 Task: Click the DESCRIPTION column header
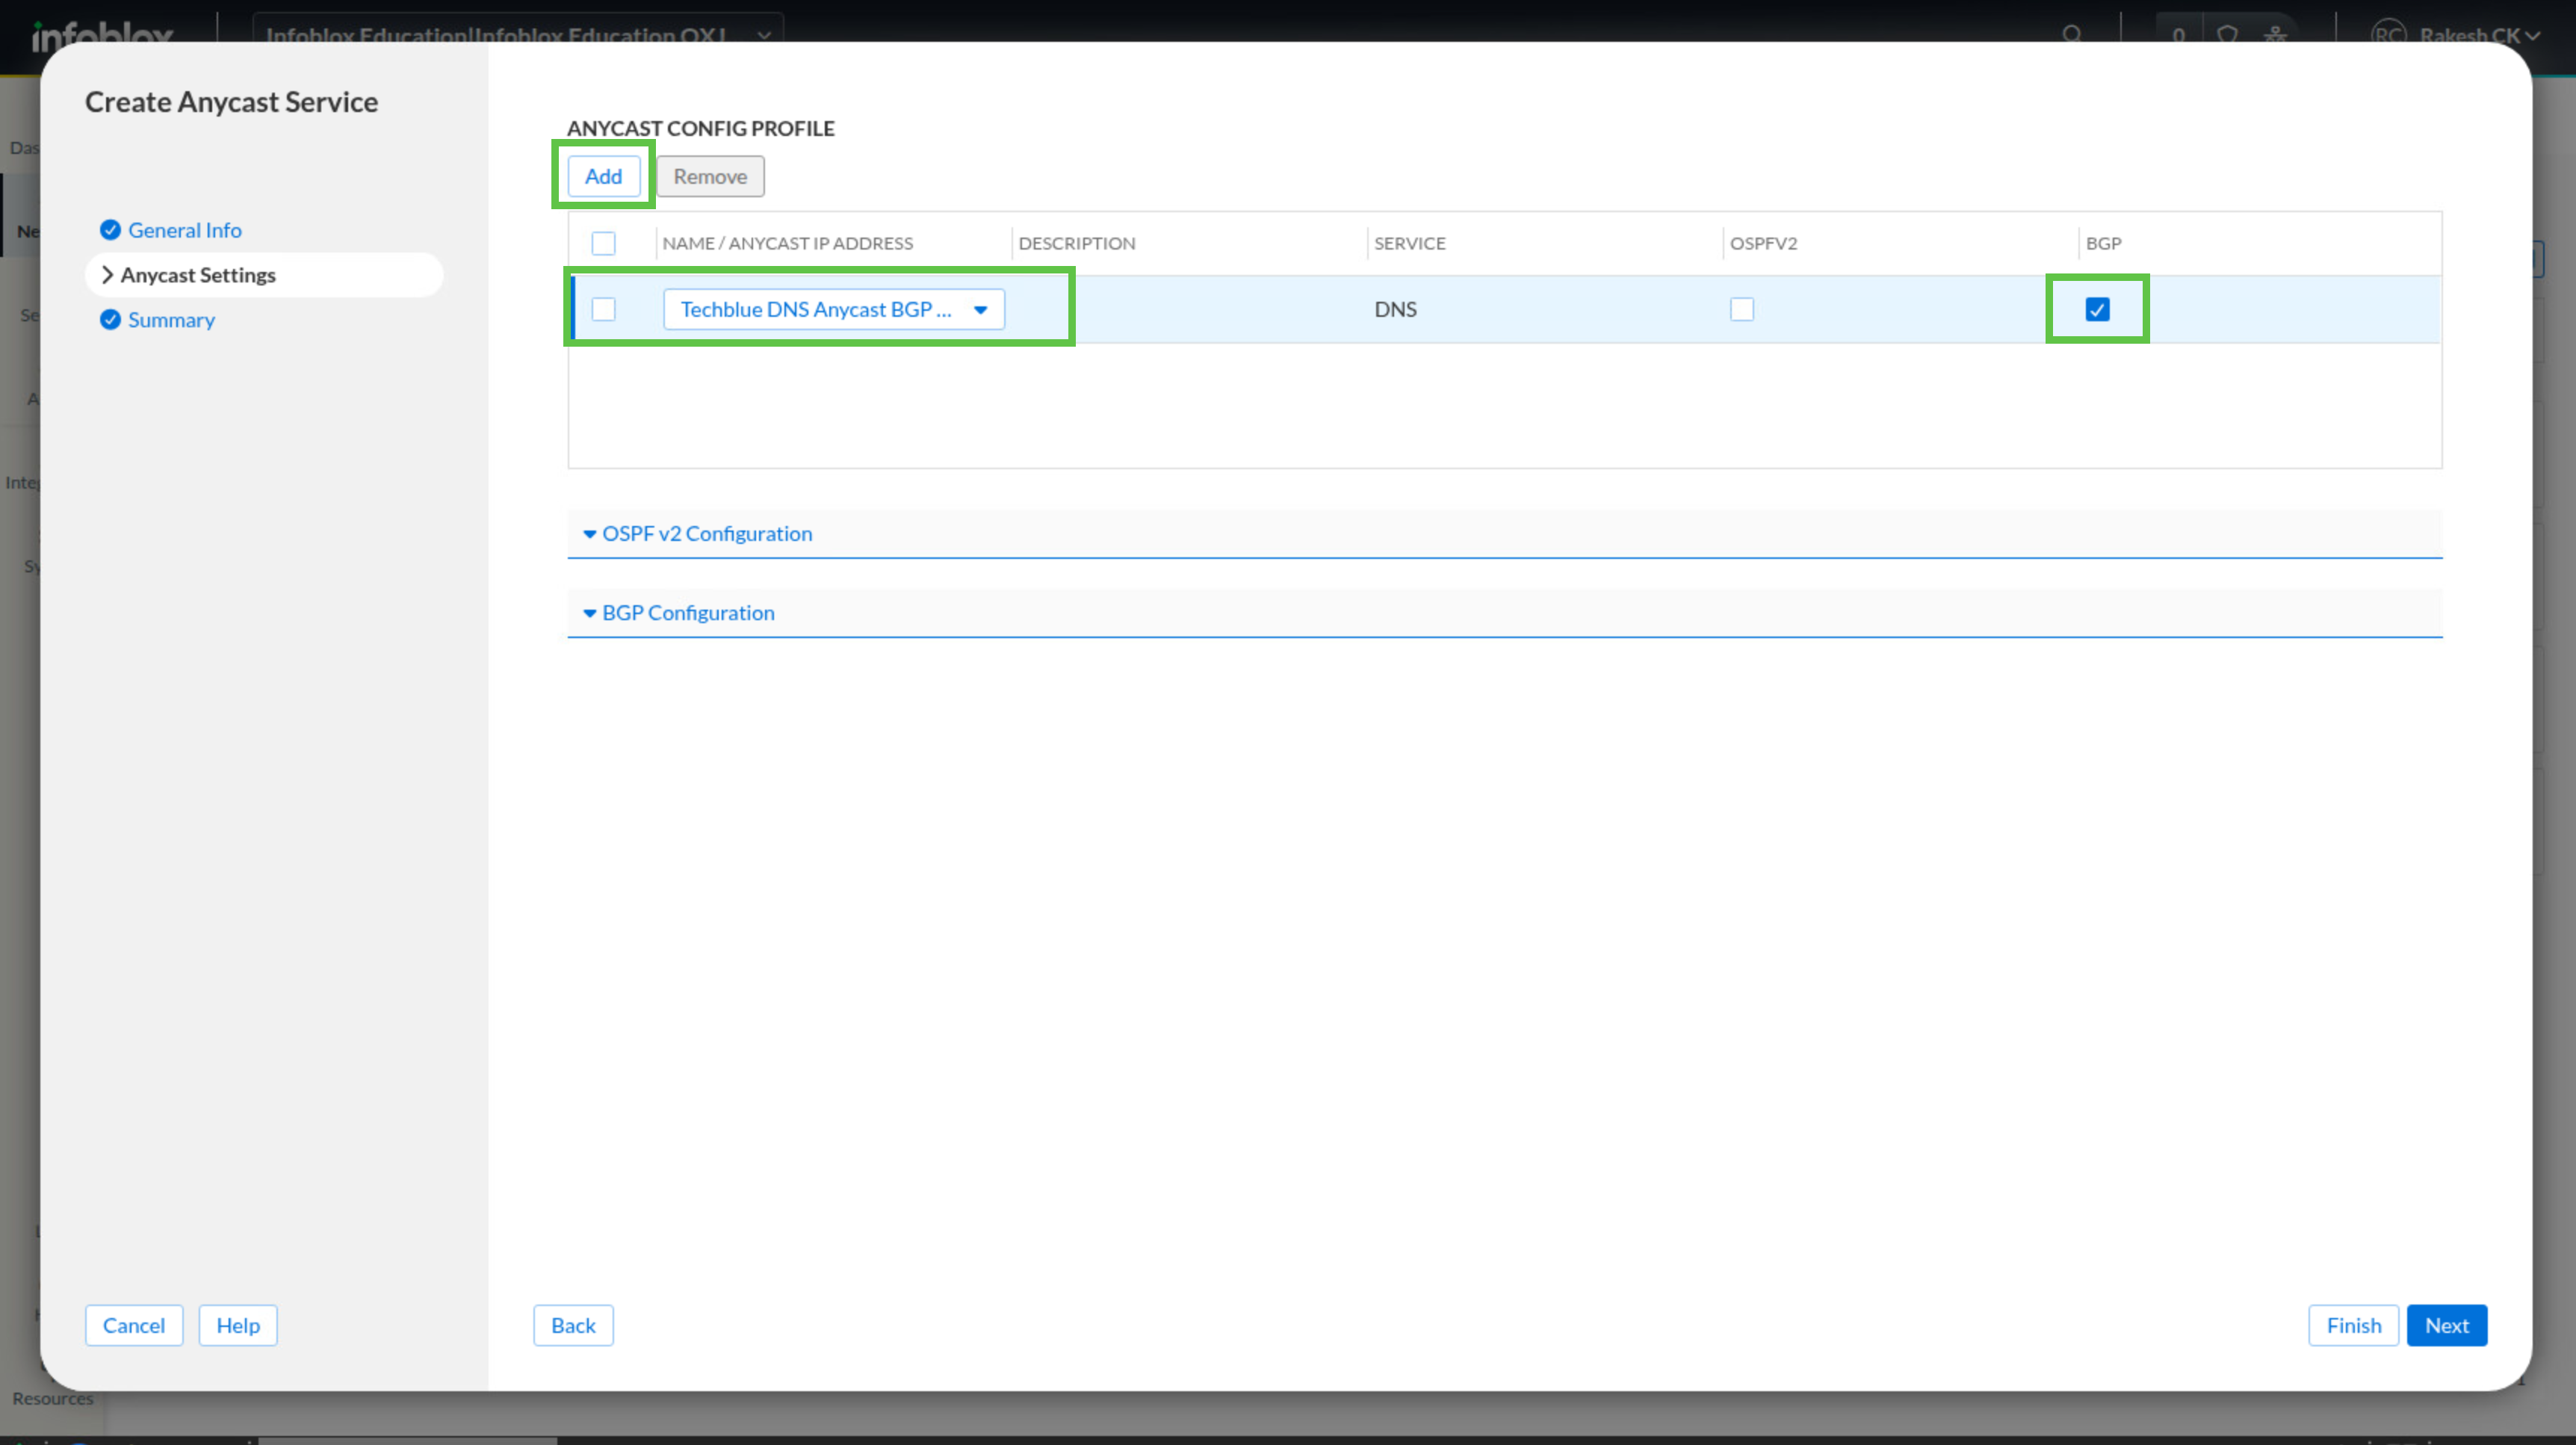1076,243
